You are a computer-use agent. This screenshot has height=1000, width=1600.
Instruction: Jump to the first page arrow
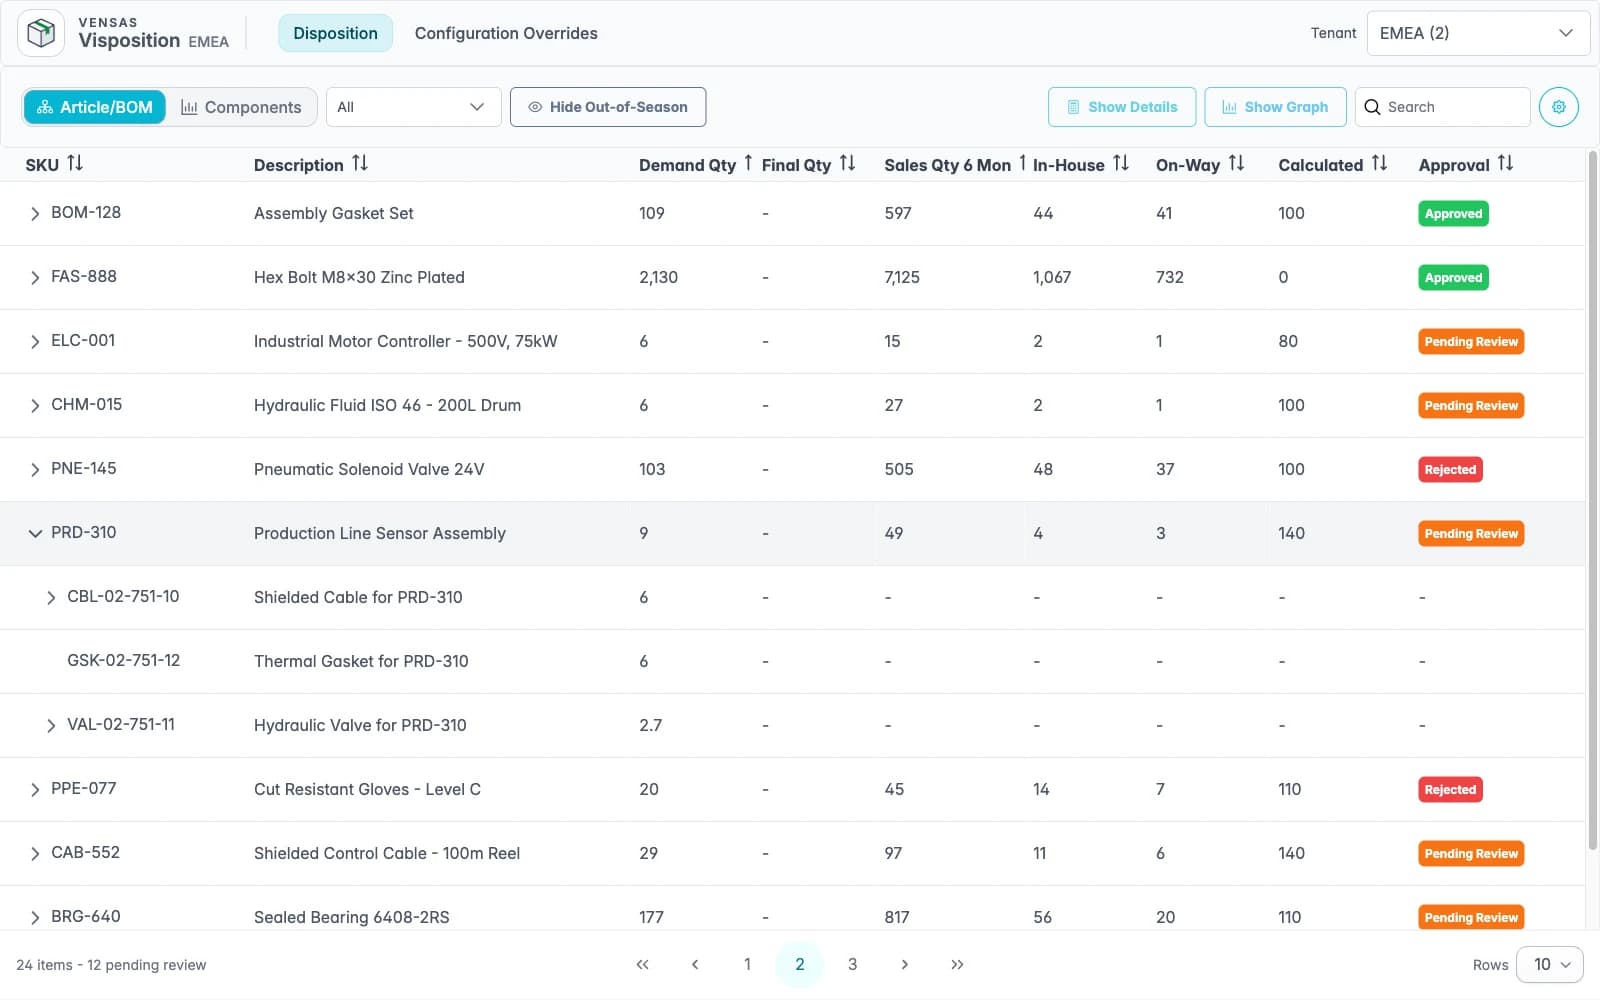(642, 964)
